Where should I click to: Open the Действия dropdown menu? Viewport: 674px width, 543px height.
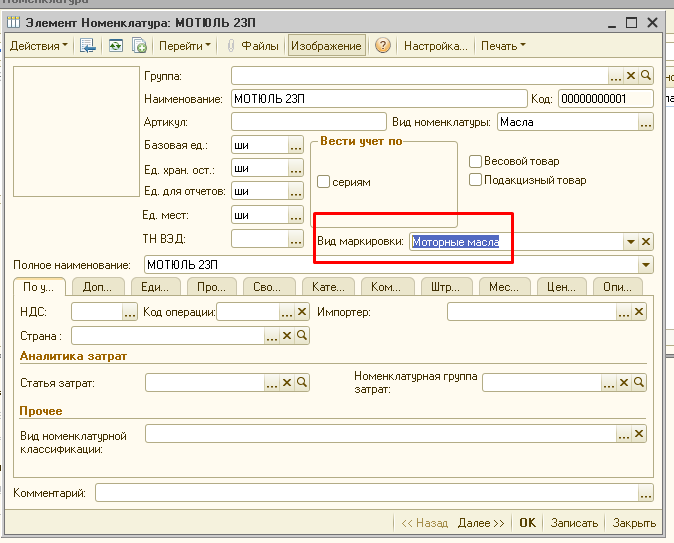tap(39, 46)
